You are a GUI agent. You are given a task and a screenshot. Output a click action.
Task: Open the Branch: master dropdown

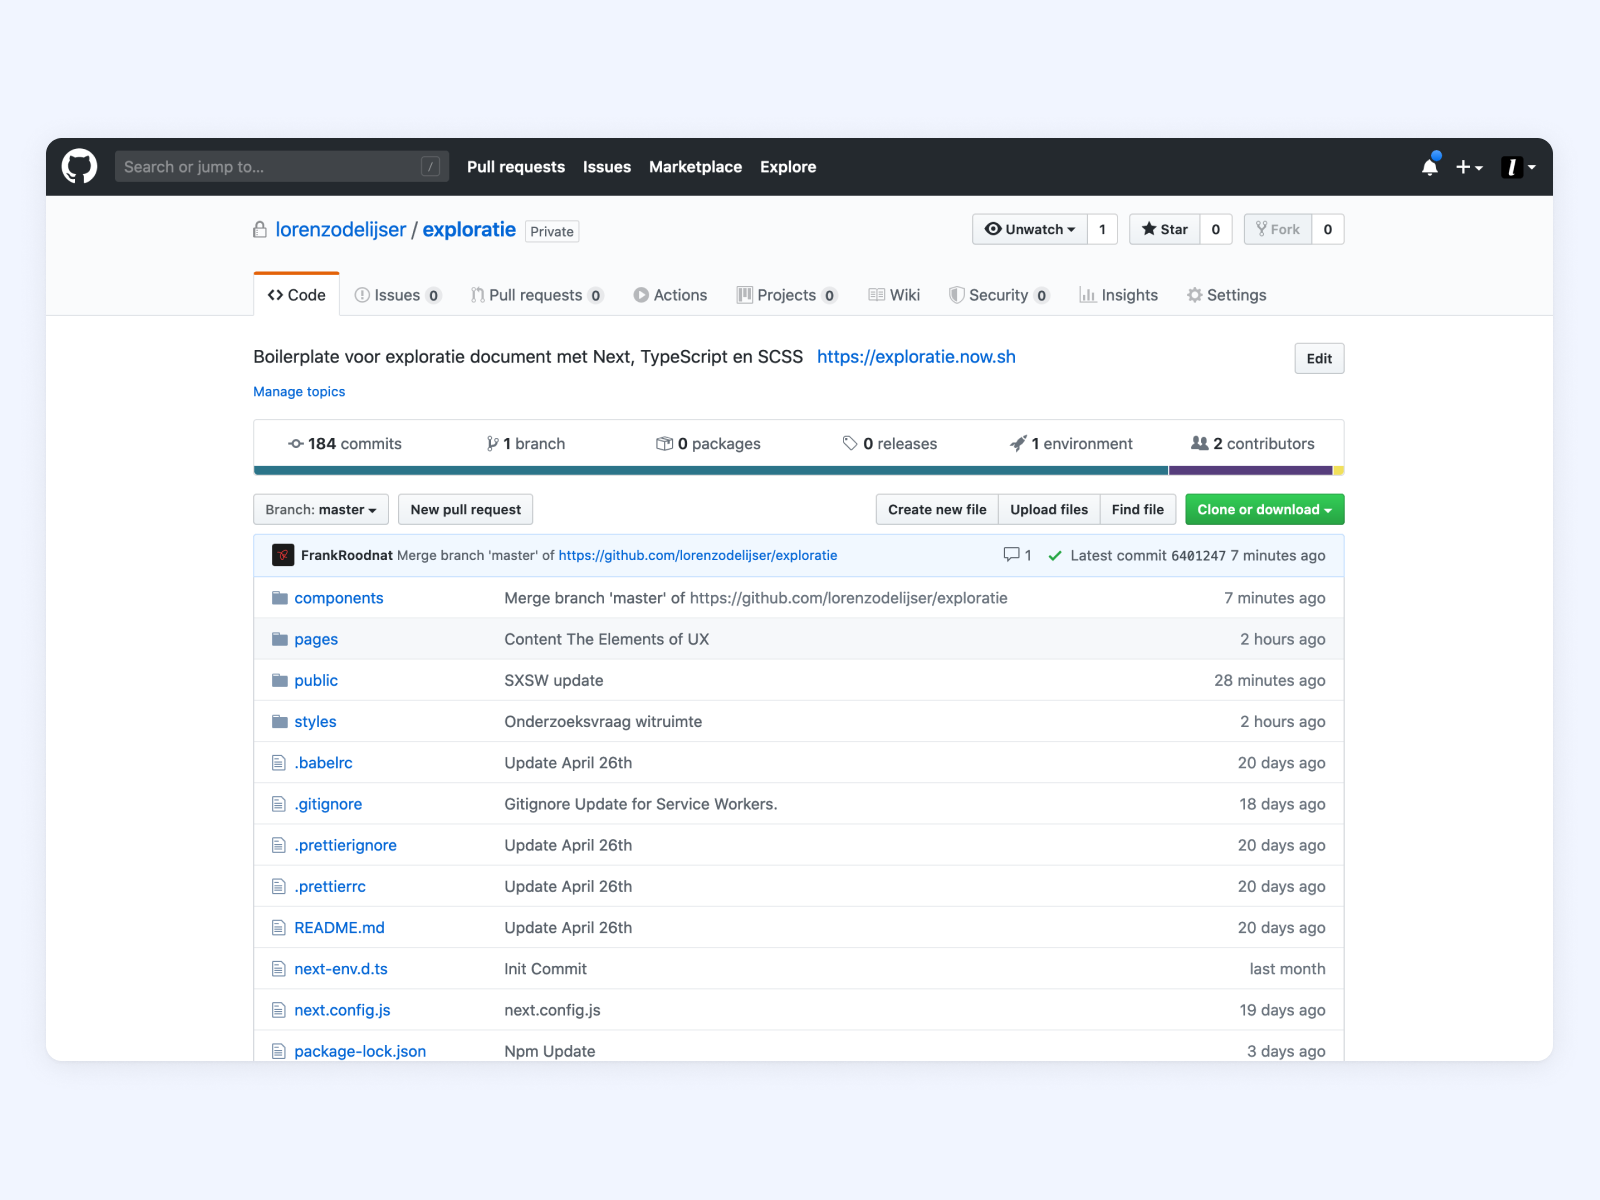(320, 509)
